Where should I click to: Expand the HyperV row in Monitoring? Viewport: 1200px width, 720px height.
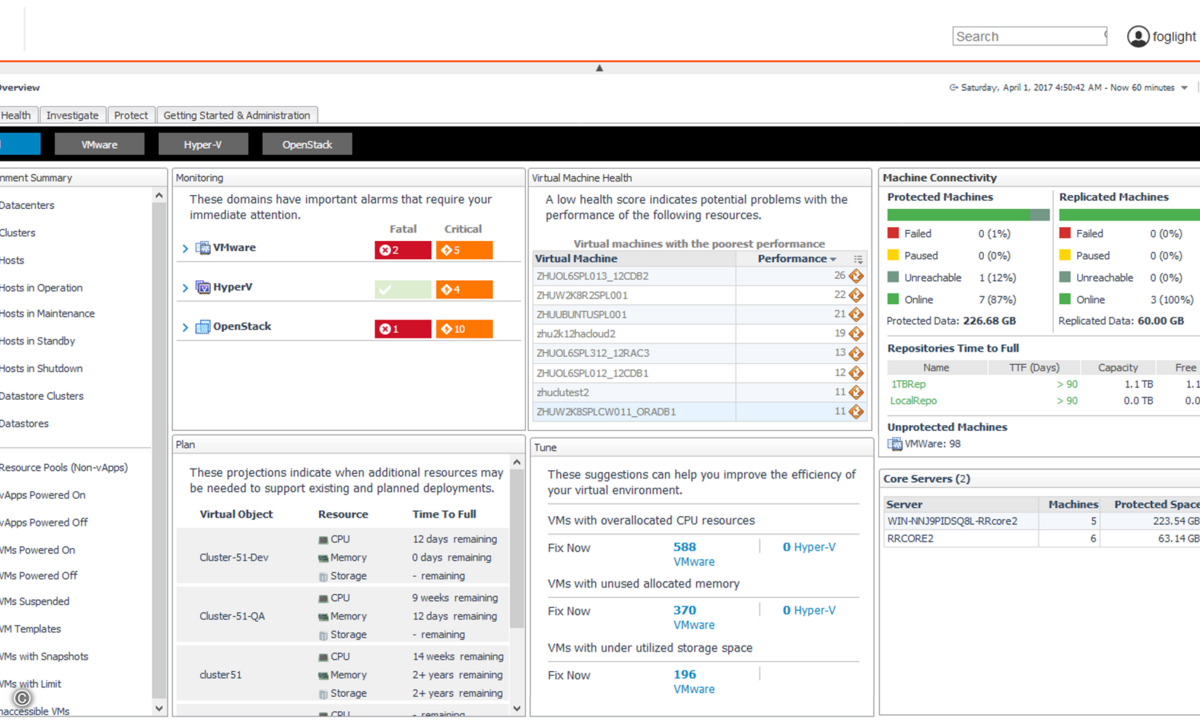[185, 288]
